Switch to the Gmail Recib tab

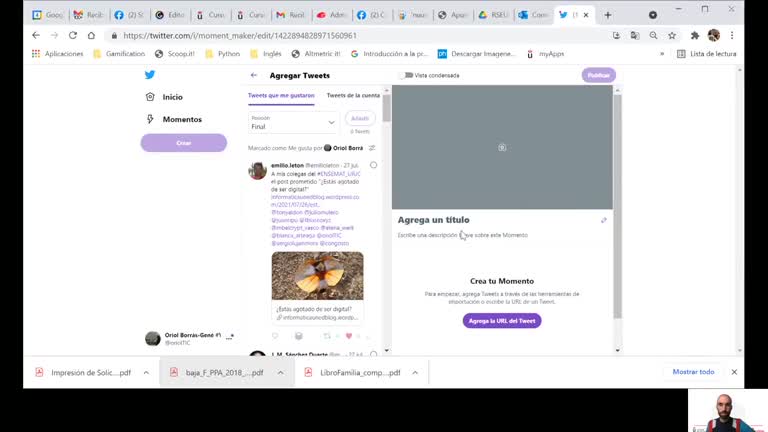tap(291, 15)
